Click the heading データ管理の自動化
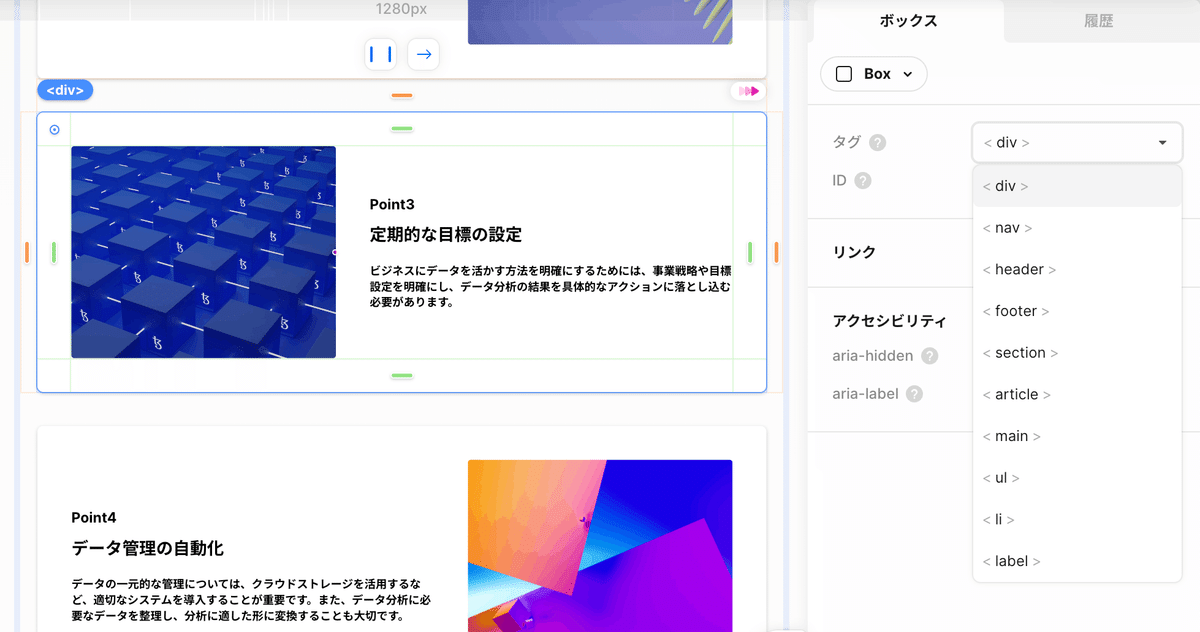Viewport: 1200px width, 632px height. coord(148,548)
